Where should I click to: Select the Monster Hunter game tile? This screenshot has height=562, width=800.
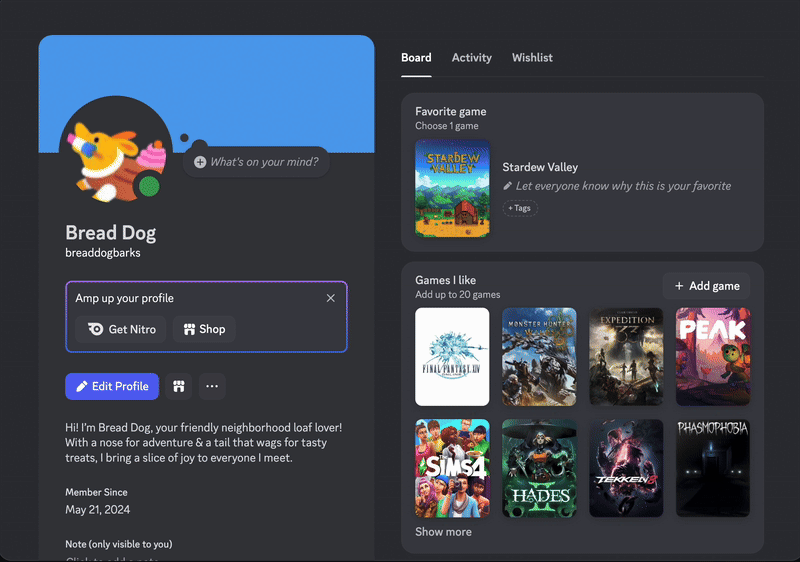(x=539, y=356)
